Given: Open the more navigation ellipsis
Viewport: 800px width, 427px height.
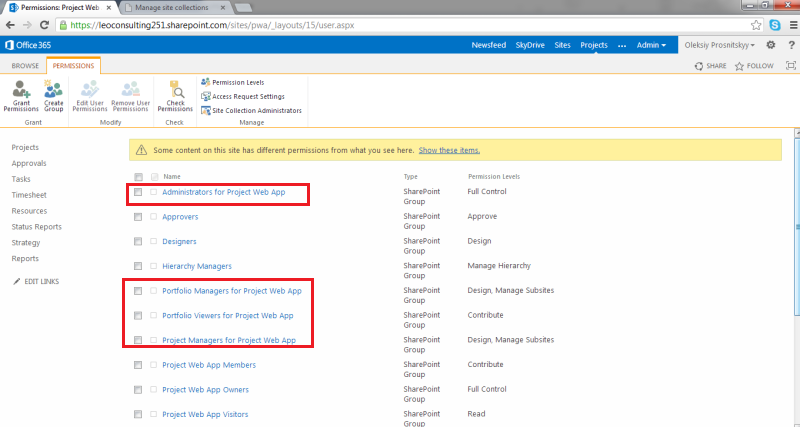Looking at the screenshot, I should 622,45.
